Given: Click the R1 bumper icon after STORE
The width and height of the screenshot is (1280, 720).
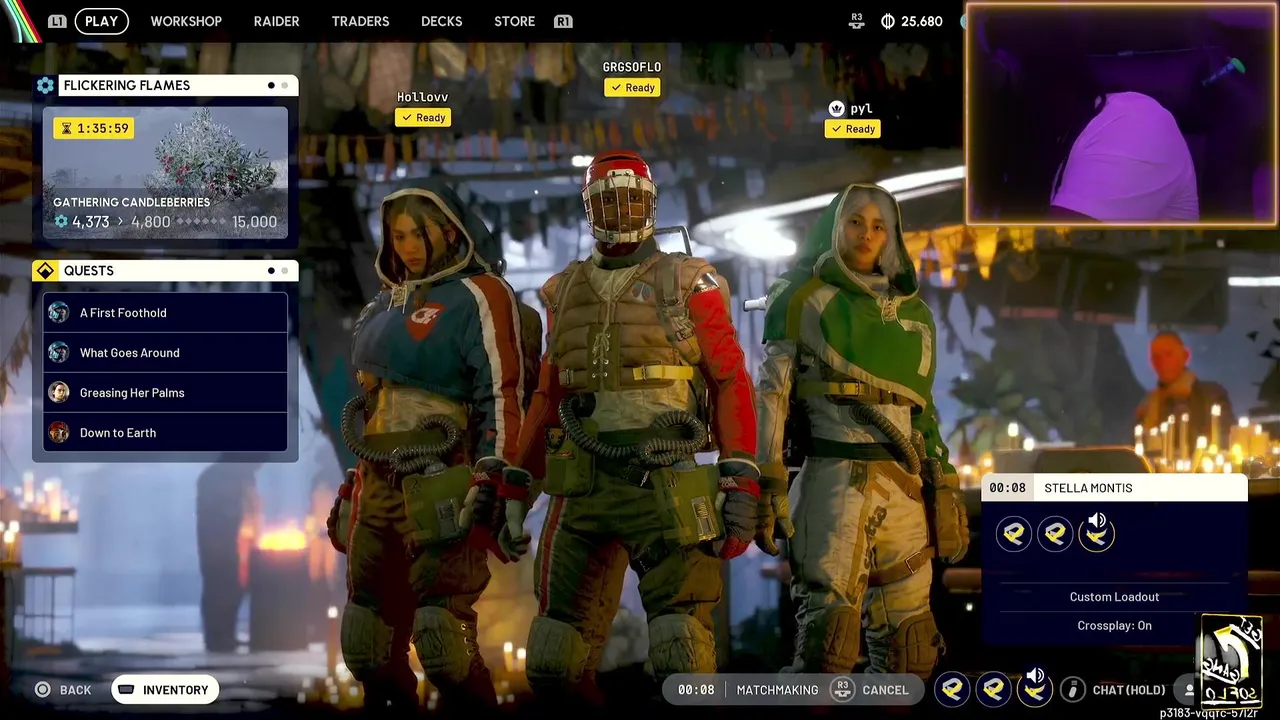Looking at the screenshot, I should click(x=563, y=21).
